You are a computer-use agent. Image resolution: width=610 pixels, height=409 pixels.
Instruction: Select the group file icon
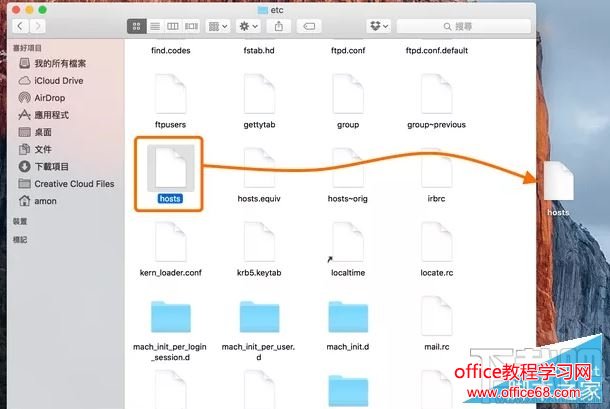pyautogui.click(x=348, y=94)
